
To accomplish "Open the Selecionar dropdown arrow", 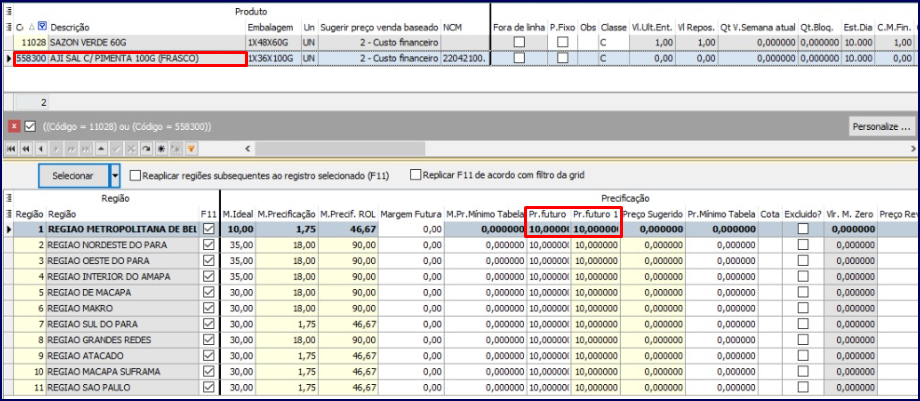I will click(x=116, y=176).
